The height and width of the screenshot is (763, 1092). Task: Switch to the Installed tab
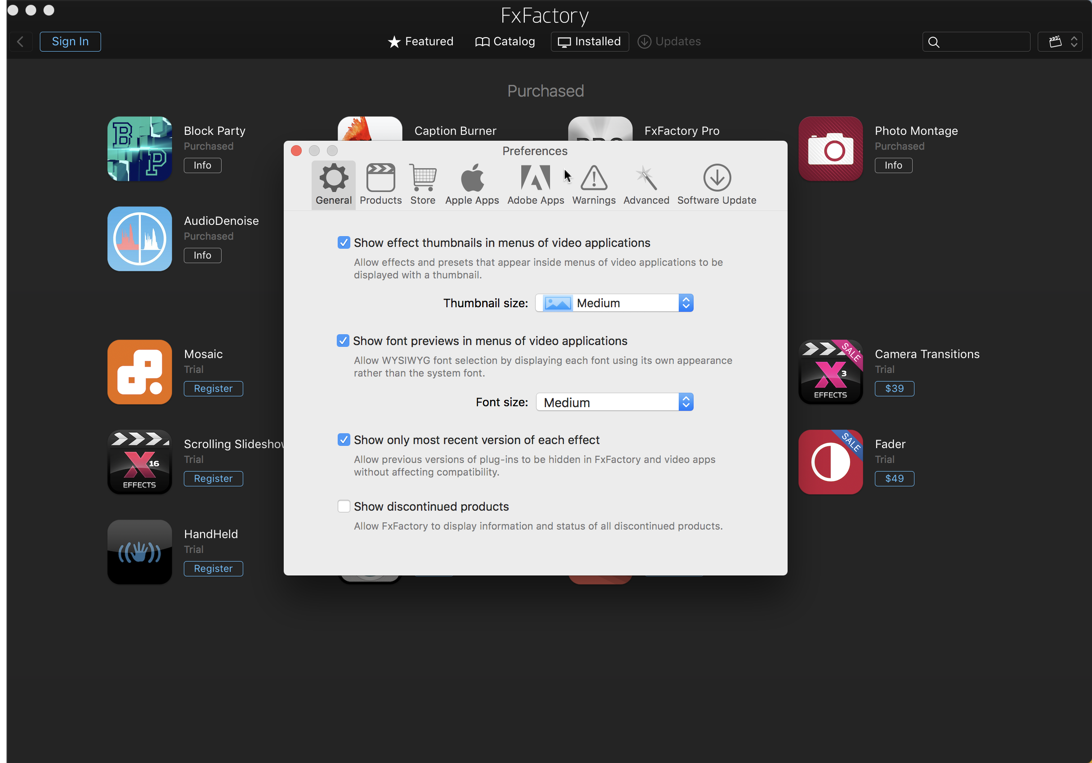click(590, 42)
